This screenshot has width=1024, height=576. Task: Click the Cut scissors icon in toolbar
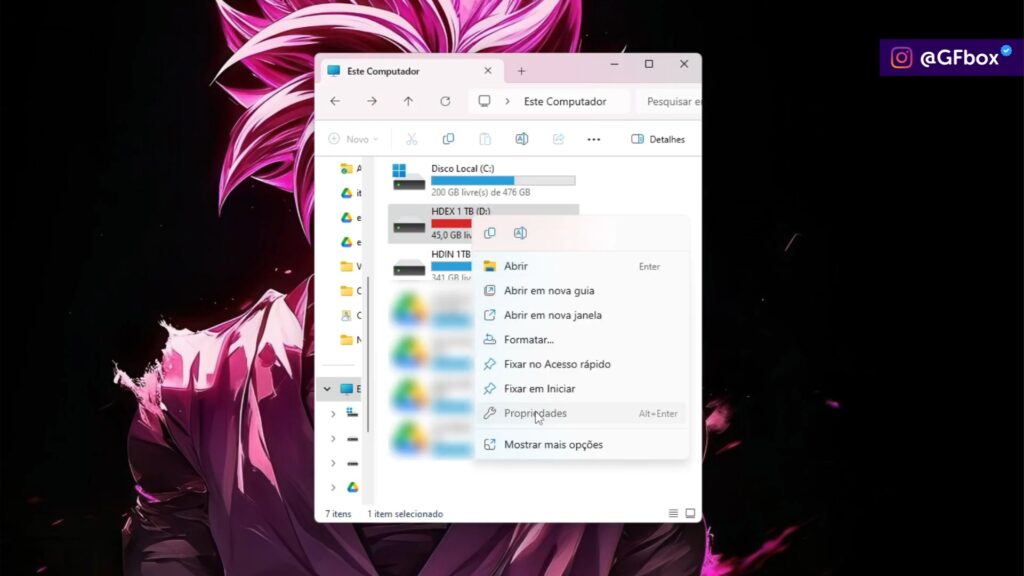pyautogui.click(x=411, y=139)
